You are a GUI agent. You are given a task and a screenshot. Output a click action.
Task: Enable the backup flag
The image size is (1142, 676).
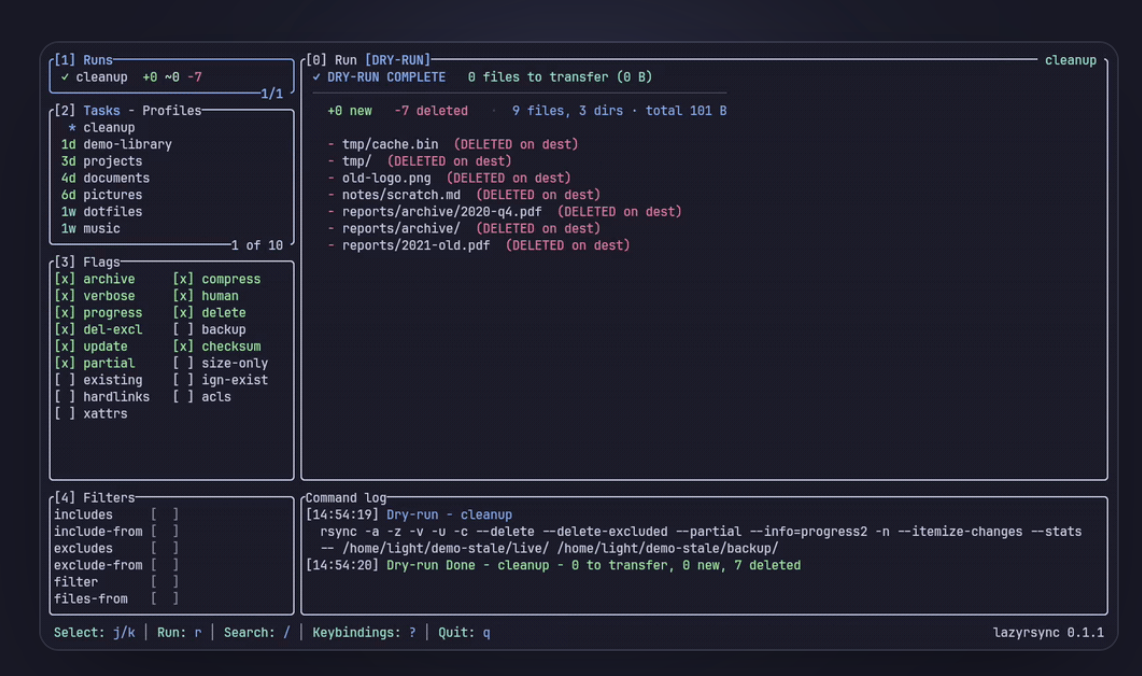(184, 329)
